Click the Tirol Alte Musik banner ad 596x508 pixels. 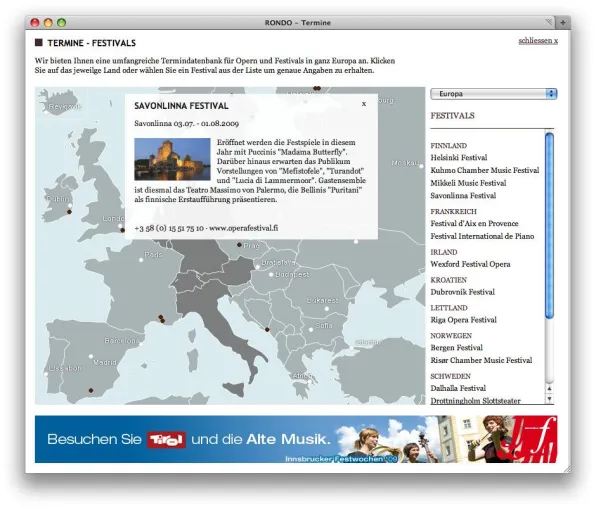point(296,439)
